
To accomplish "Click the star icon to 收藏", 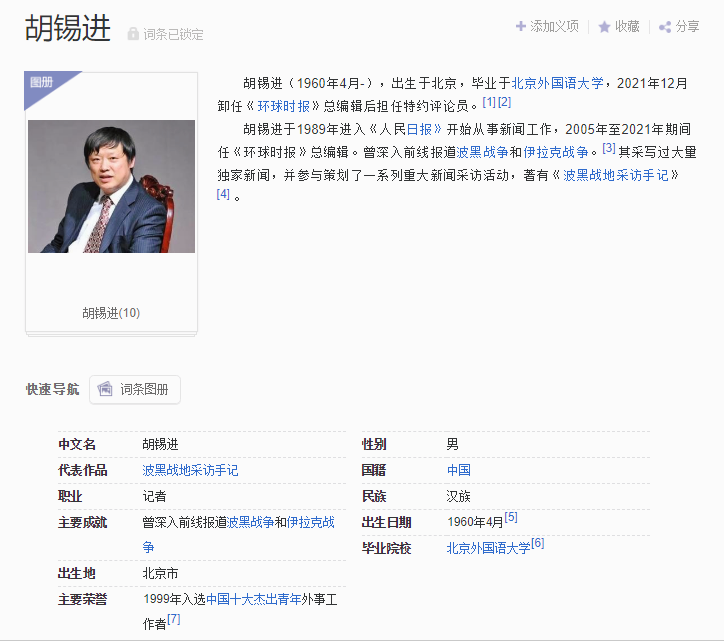I will 604,27.
